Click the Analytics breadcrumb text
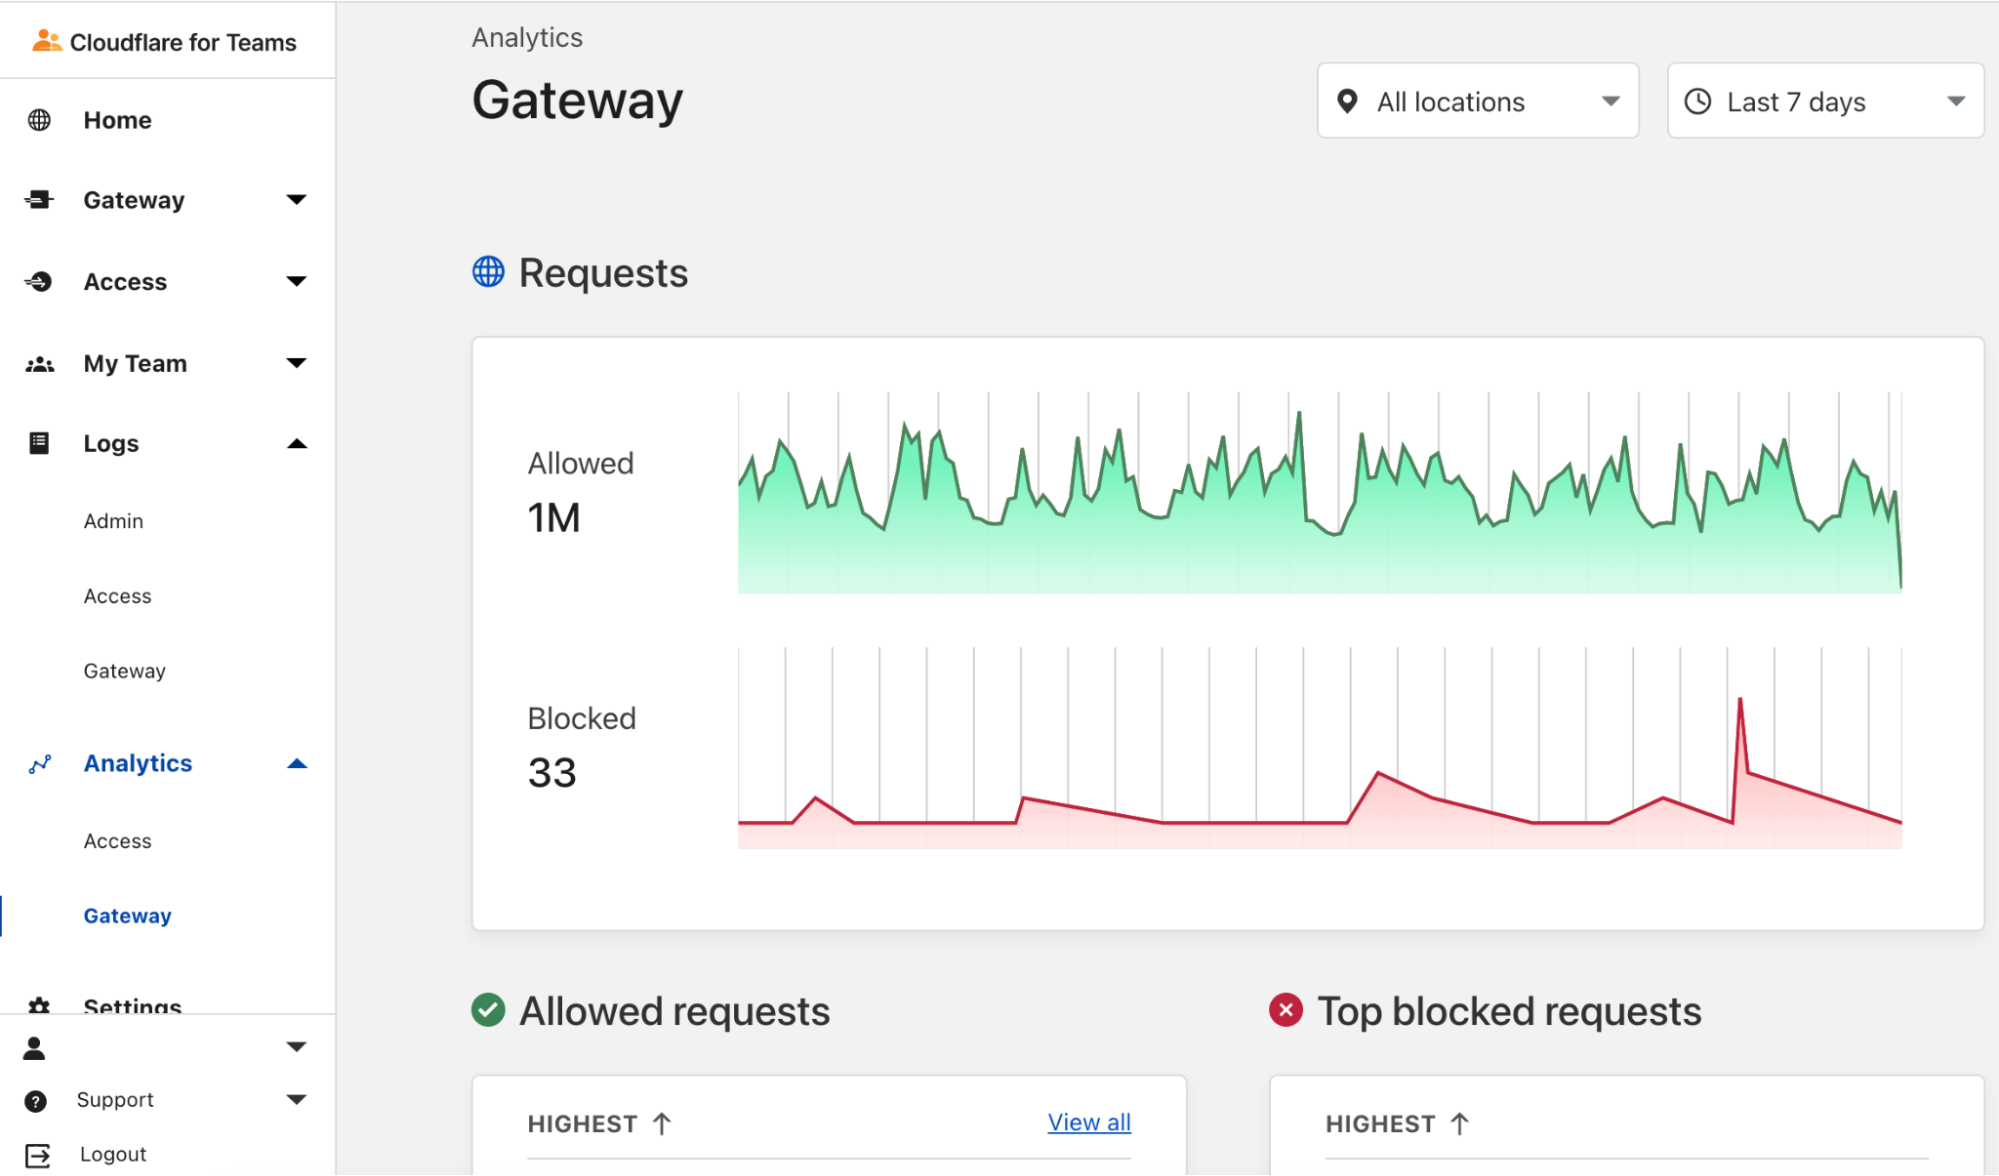Image resolution: width=1999 pixels, height=1176 pixels. [x=527, y=38]
